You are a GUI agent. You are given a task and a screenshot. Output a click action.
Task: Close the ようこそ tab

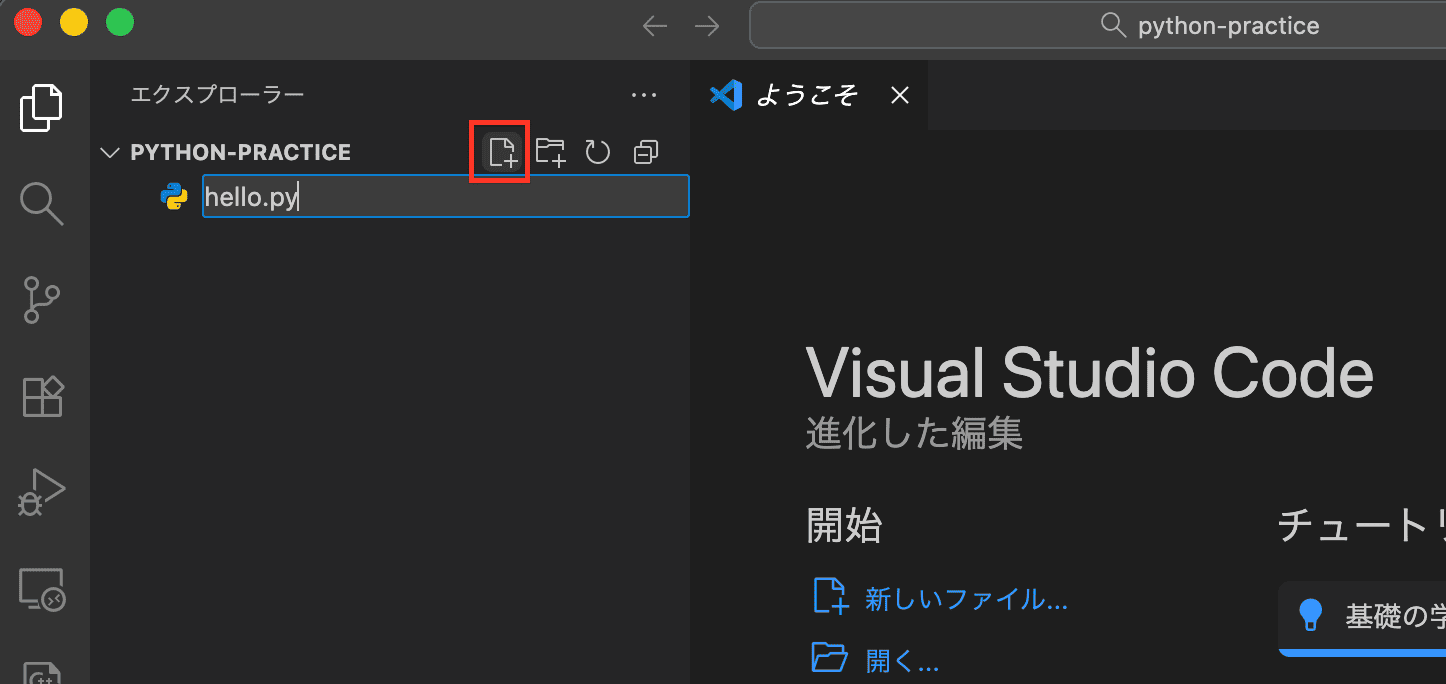[x=900, y=95]
